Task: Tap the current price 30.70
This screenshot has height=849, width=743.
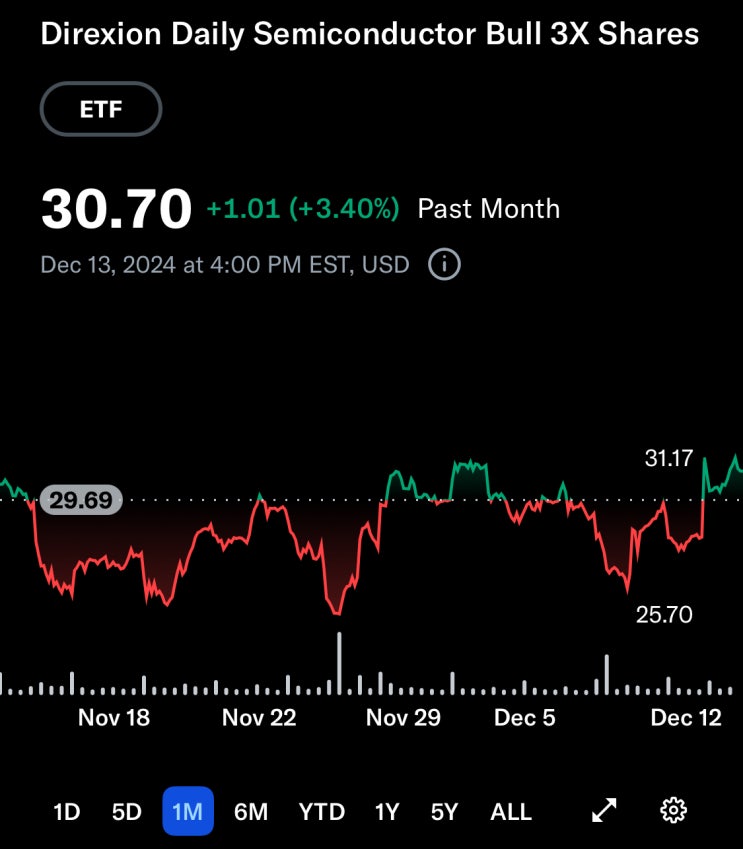Action: click(x=116, y=208)
